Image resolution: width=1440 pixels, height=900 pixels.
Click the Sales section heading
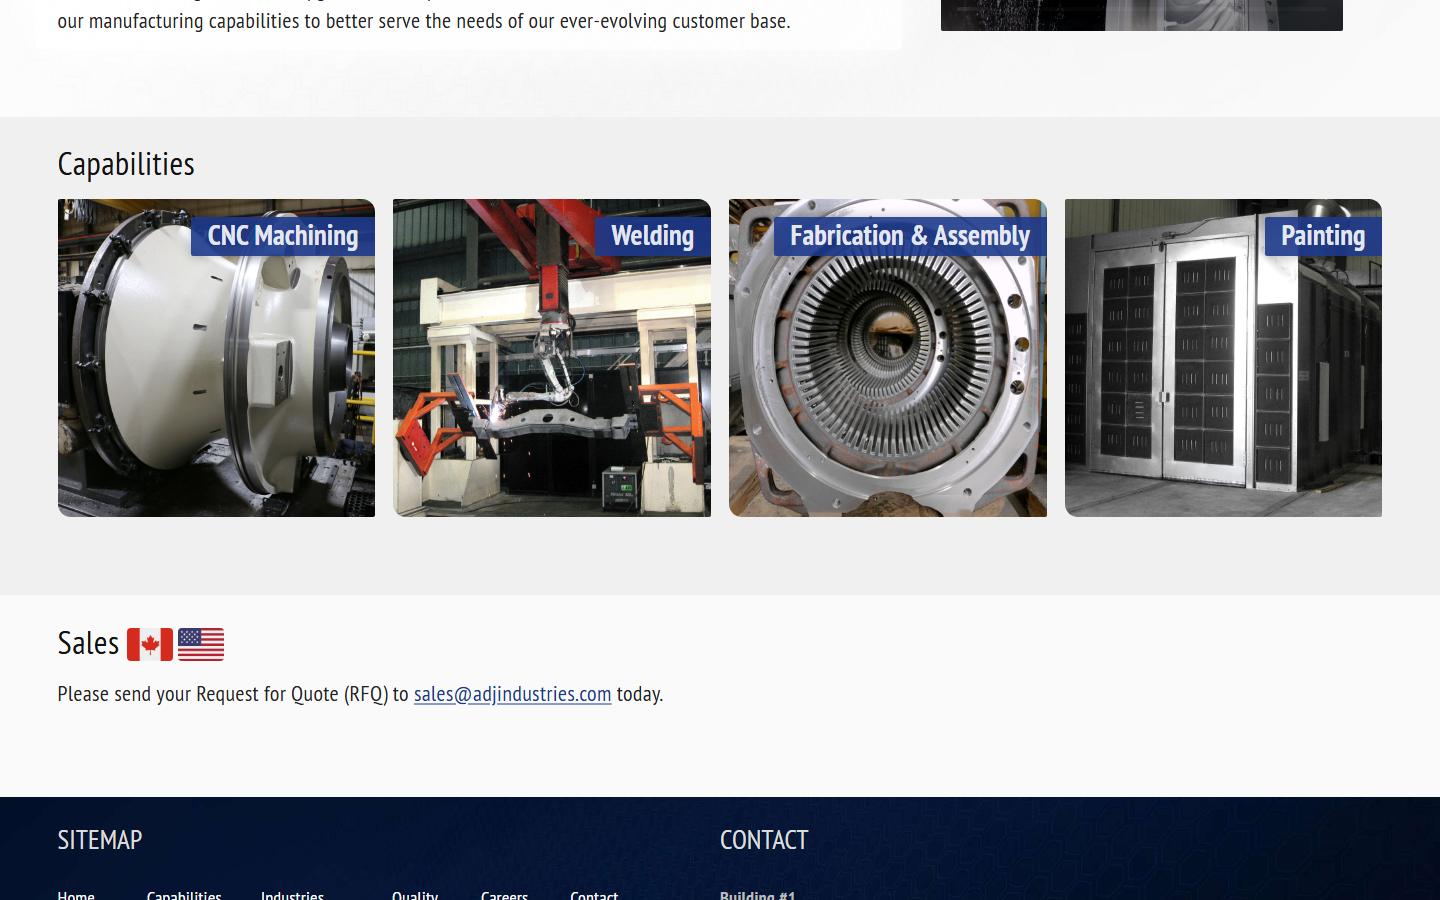coord(89,644)
